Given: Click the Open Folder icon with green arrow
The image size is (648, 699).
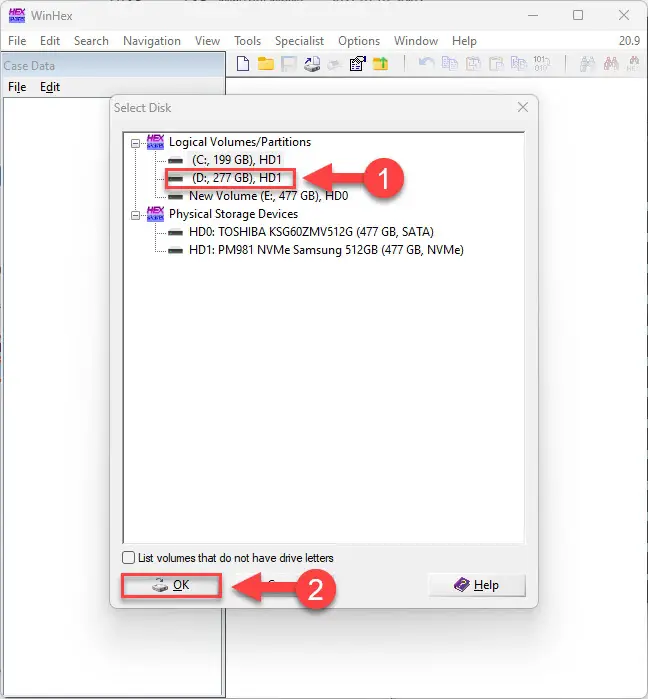Looking at the screenshot, I should click(x=381, y=64).
